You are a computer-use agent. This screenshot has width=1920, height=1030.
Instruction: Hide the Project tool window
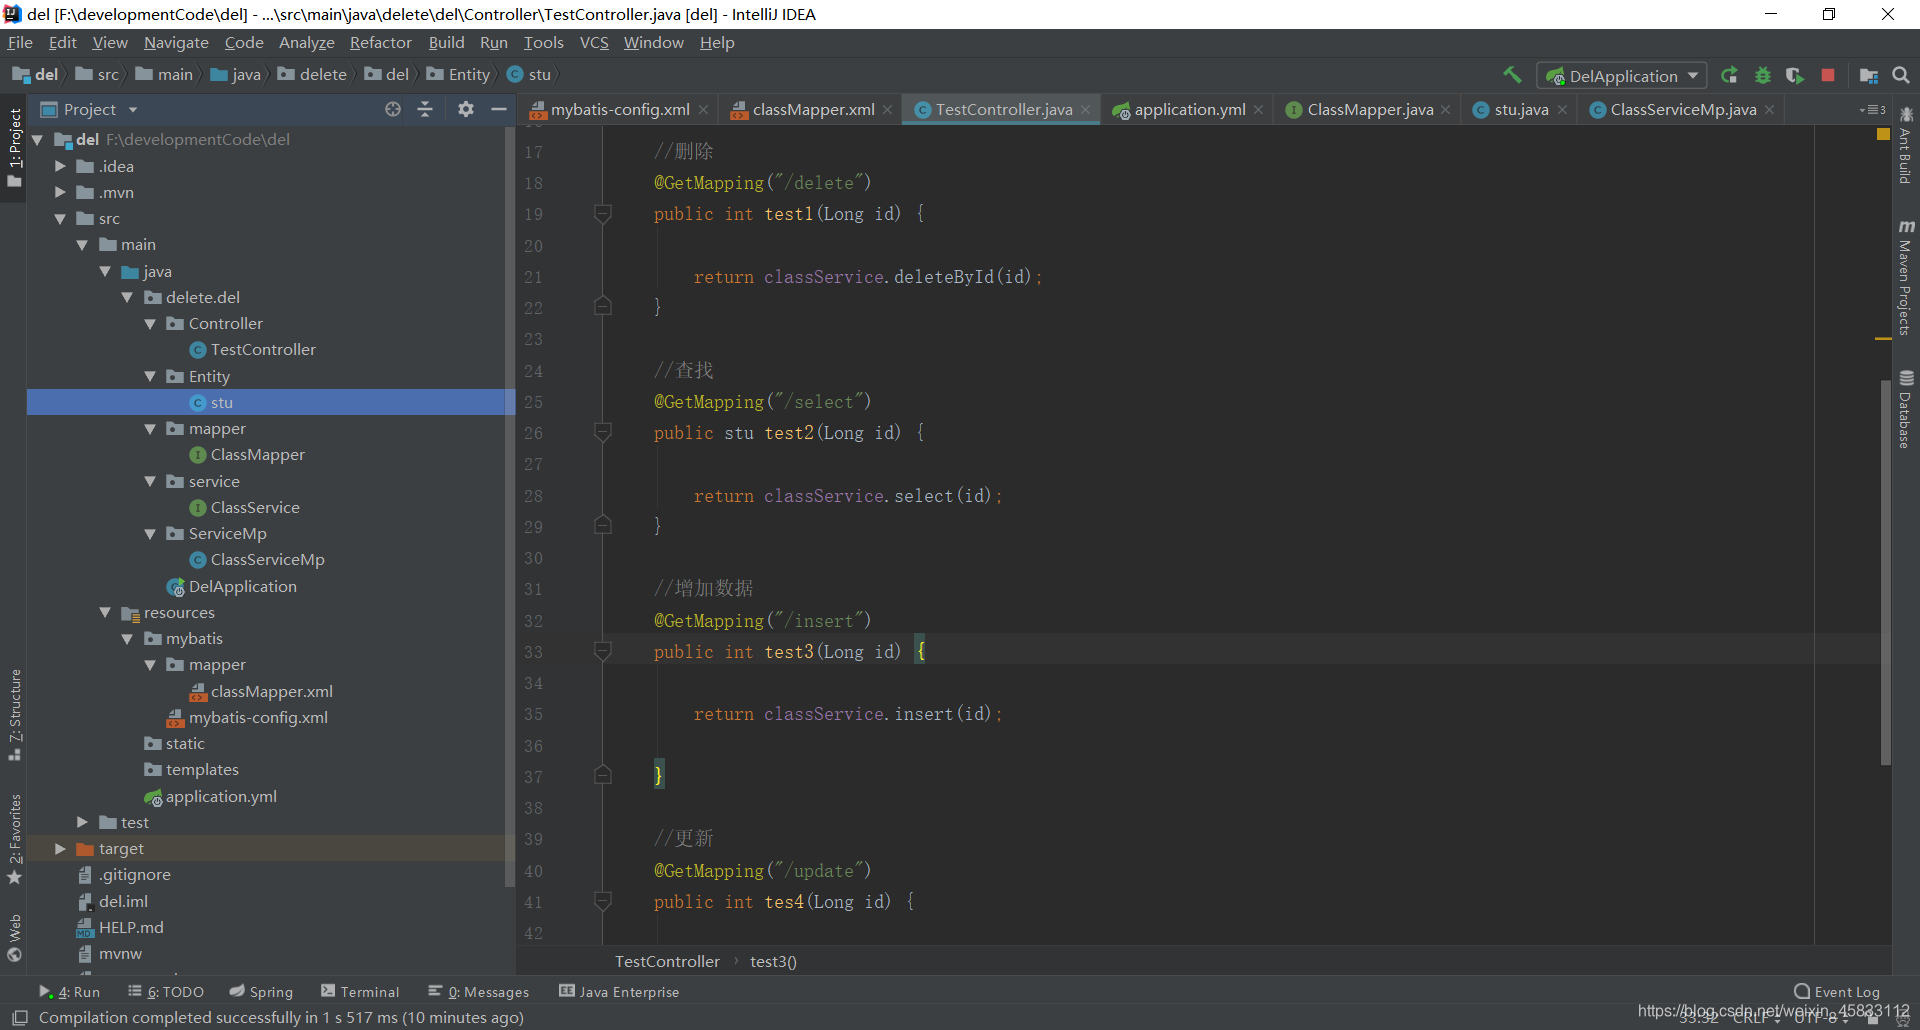(x=498, y=109)
